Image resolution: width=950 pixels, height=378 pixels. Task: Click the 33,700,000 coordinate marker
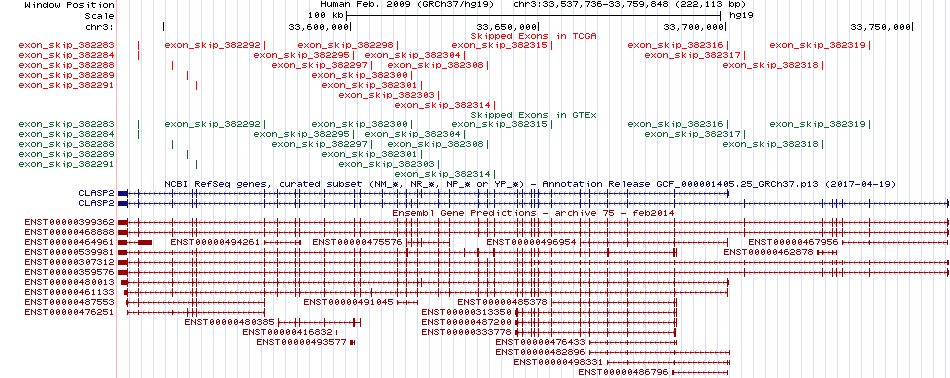[694, 27]
